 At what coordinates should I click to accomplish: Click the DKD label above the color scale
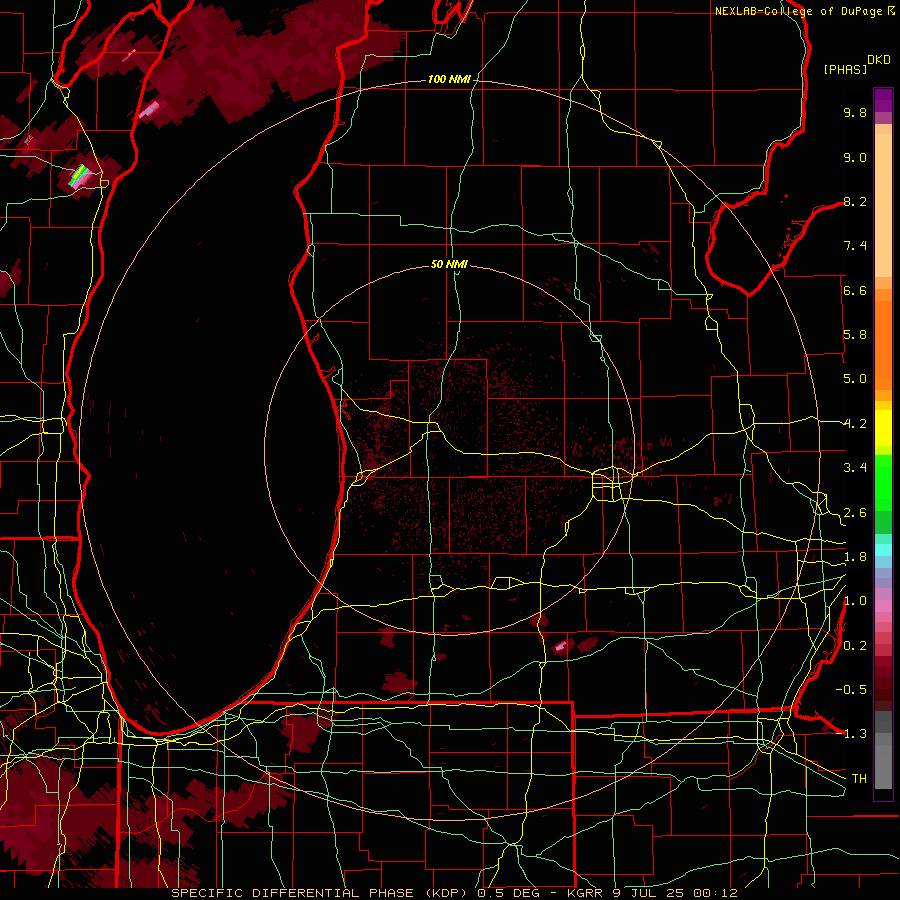click(x=879, y=60)
